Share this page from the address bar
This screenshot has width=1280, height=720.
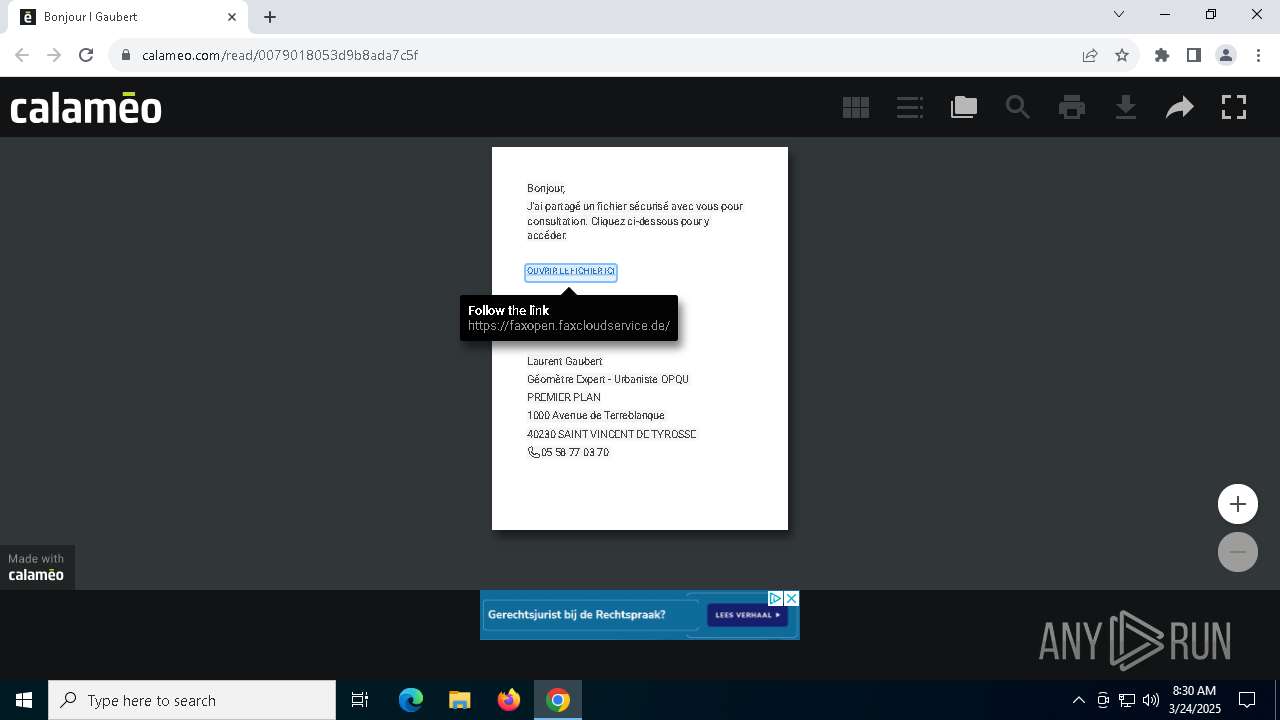(1090, 55)
